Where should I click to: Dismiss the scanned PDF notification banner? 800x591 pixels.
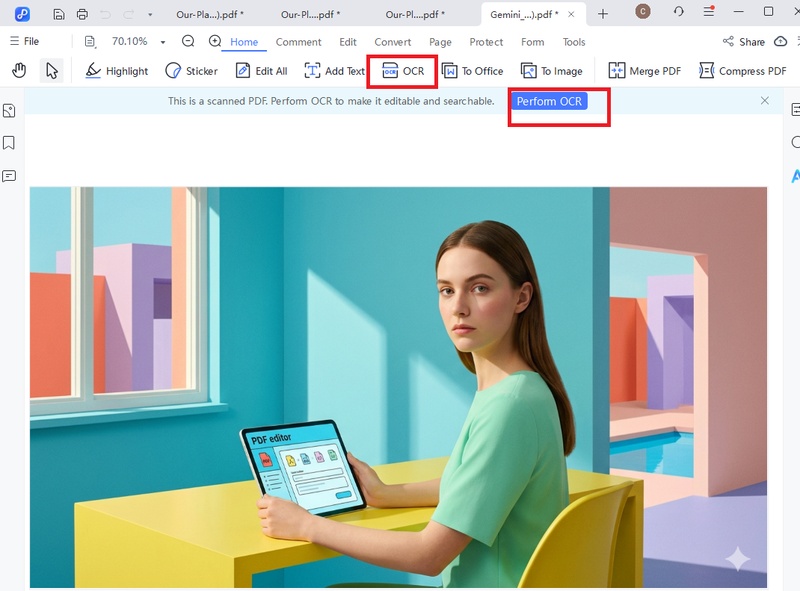pyautogui.click(x=765, y=101)
